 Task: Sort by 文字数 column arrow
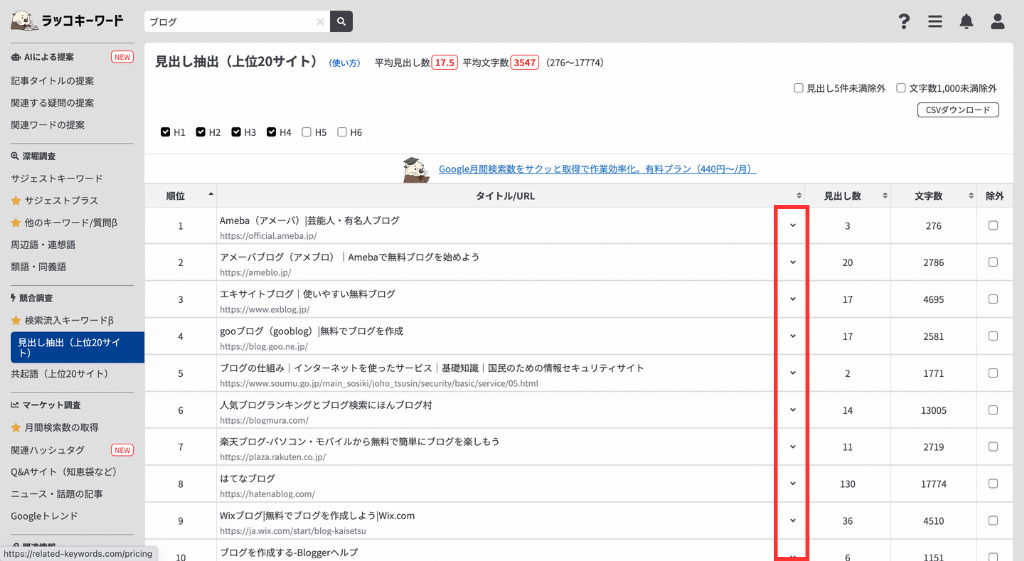tap(970, 196)
